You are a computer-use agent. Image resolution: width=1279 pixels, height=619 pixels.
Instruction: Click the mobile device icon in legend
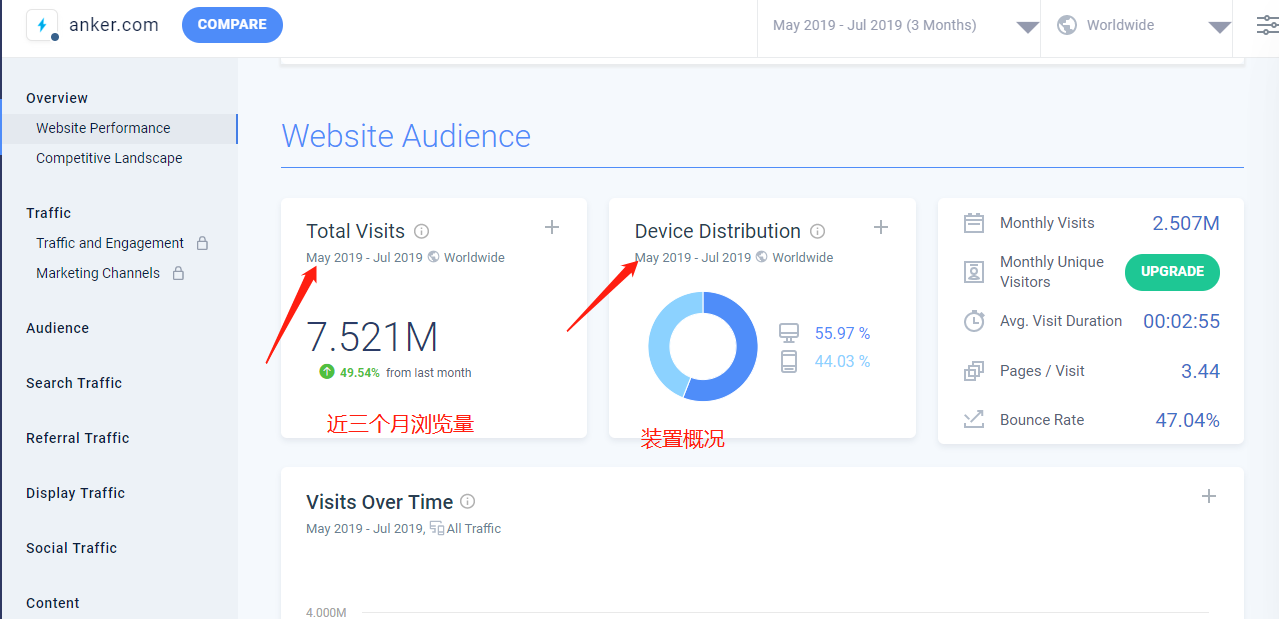(789, 361)
